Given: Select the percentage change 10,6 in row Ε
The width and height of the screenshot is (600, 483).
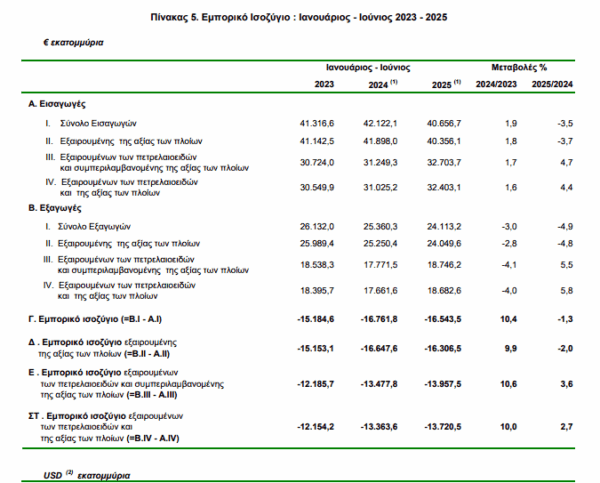Looking at the screenshot, I should 507,385.
